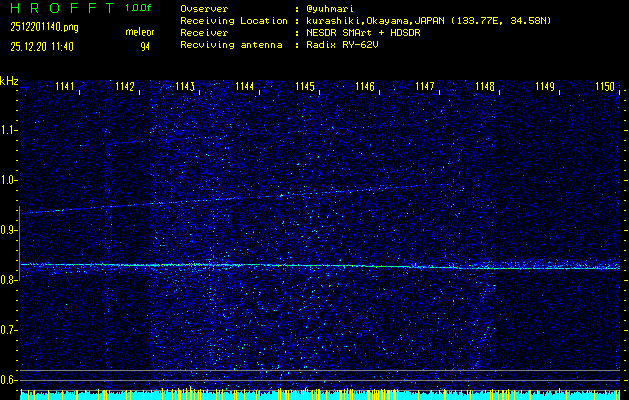629x400 pixels.
Task: Click the cyan signal level bar at bottom
Action: [x=314, y=396]
